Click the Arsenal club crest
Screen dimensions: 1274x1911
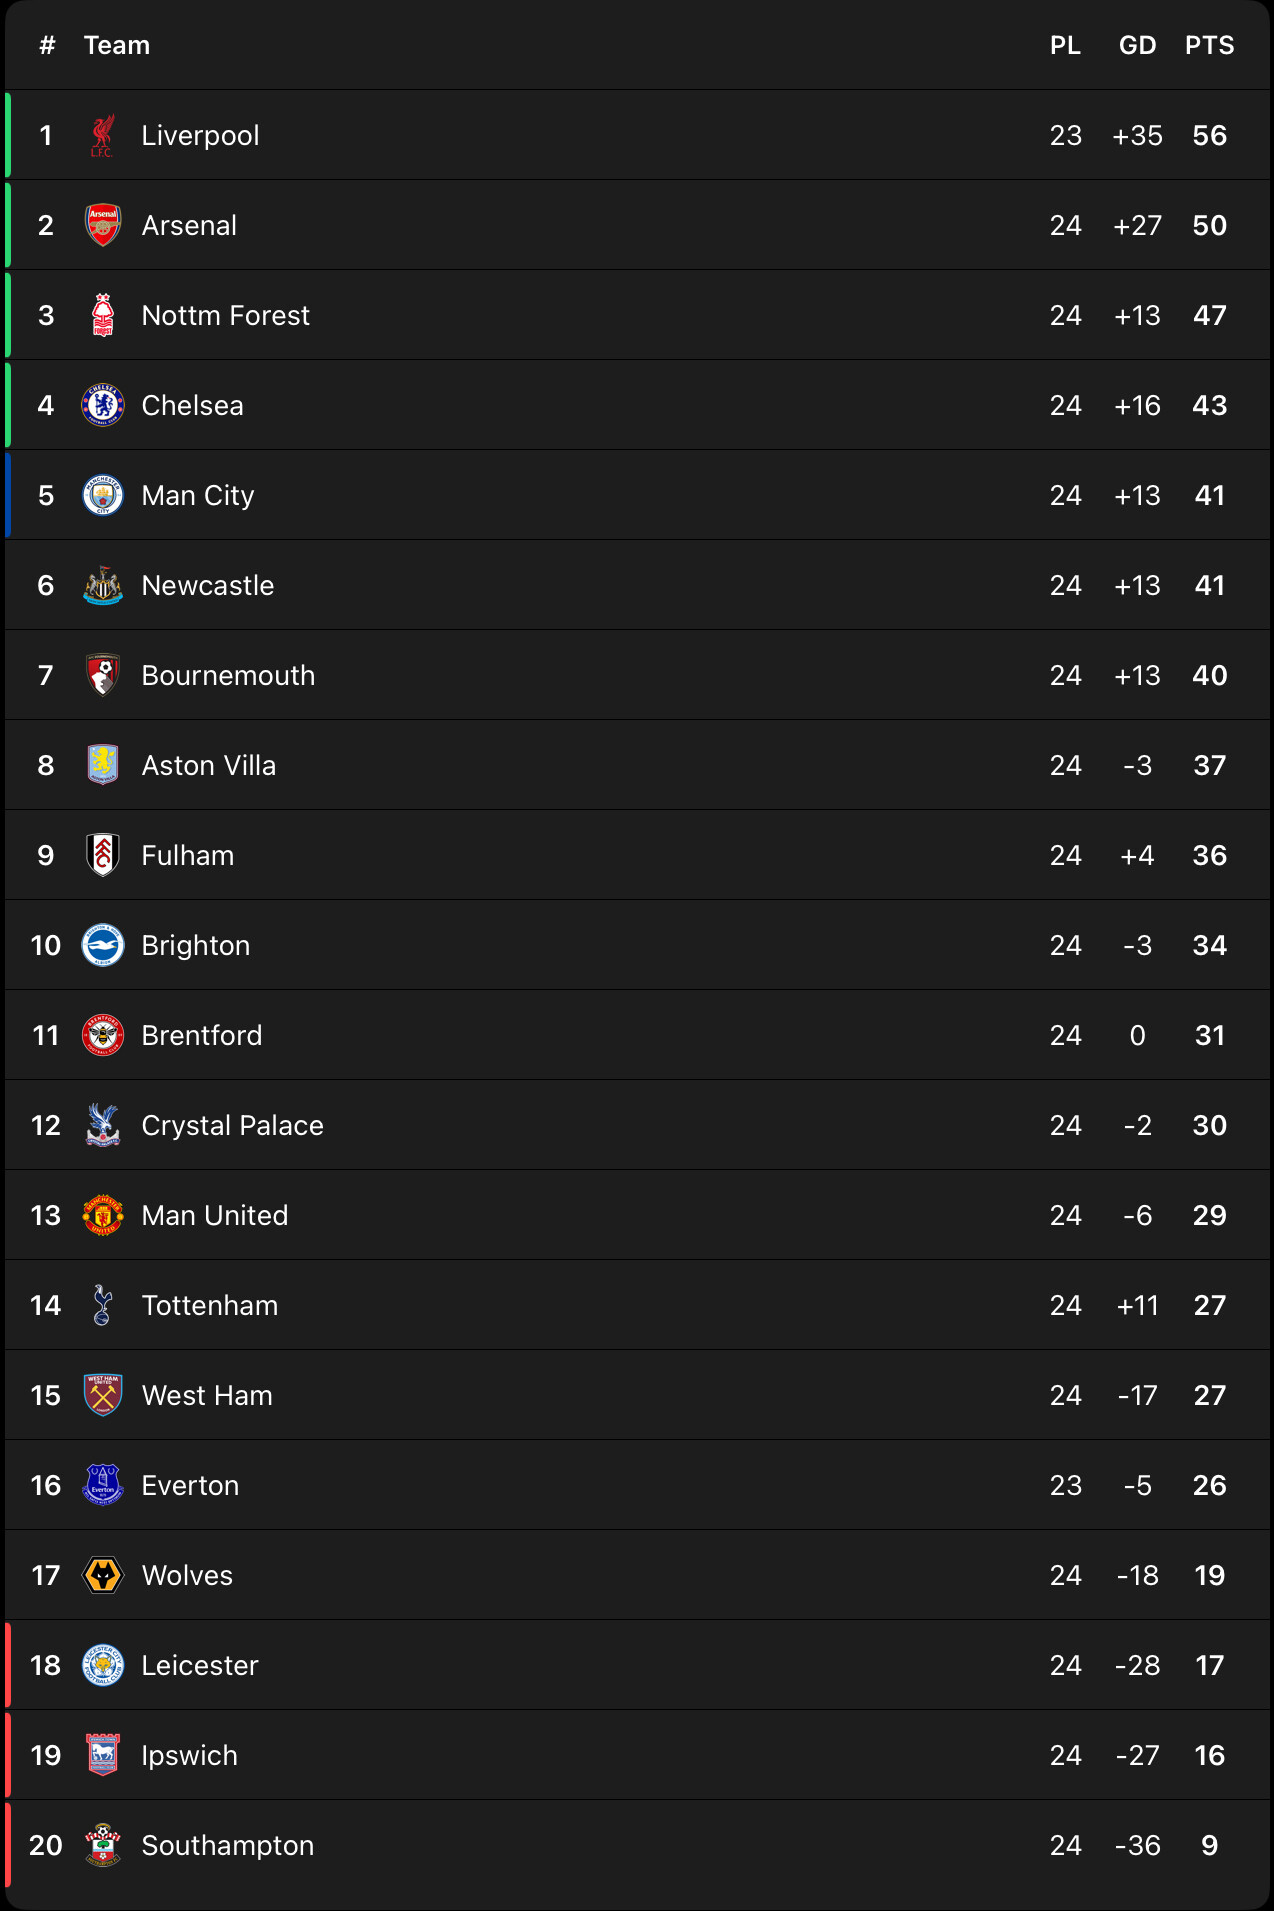point(102,226)
